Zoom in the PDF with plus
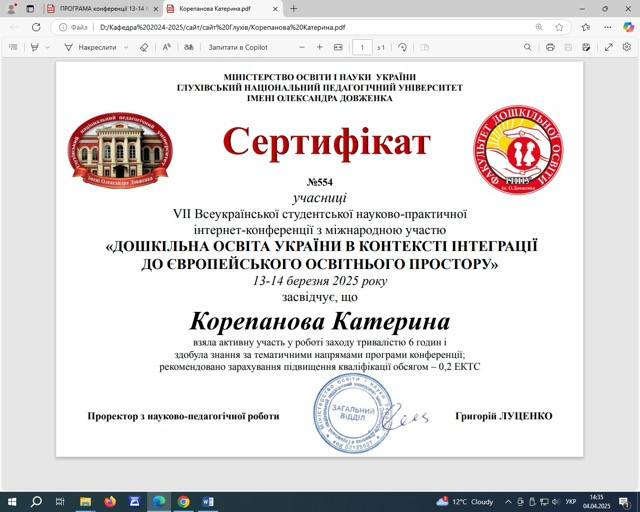640x512 pixels. coord(320,47)
